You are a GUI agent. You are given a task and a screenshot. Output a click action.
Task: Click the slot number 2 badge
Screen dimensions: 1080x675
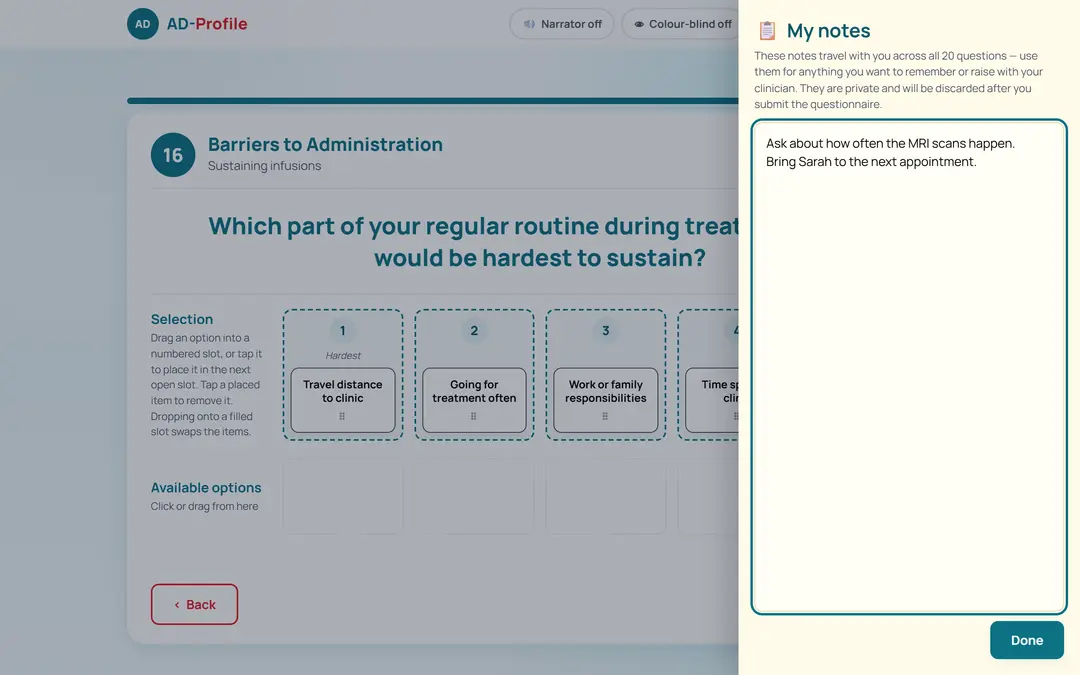point(474,331)
